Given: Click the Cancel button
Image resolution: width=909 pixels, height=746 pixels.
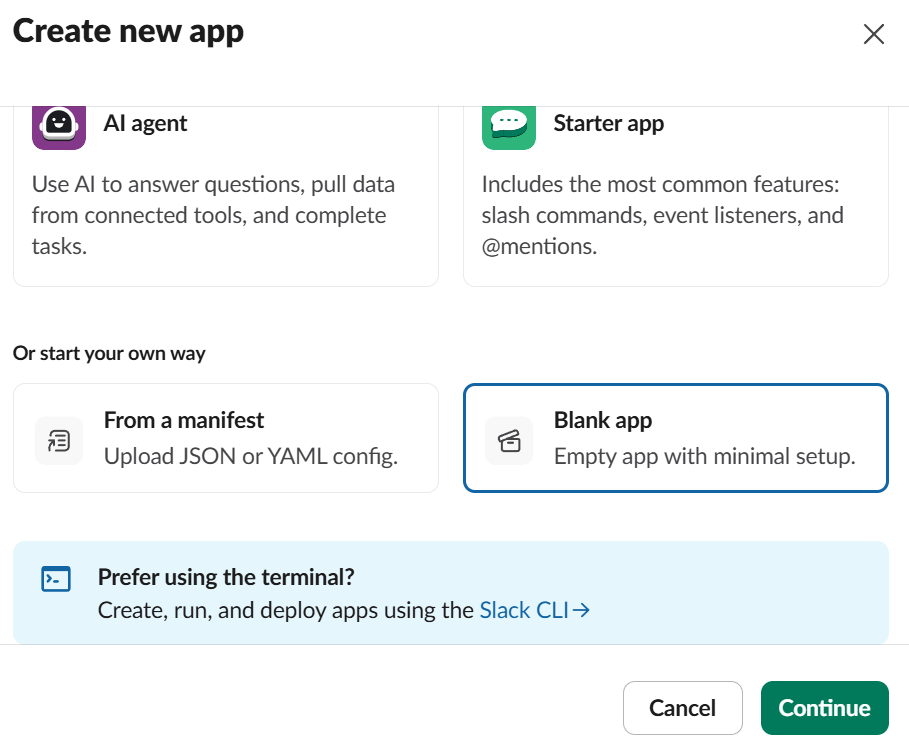Looking at the screenshot, I should click(x=682, y=708).
